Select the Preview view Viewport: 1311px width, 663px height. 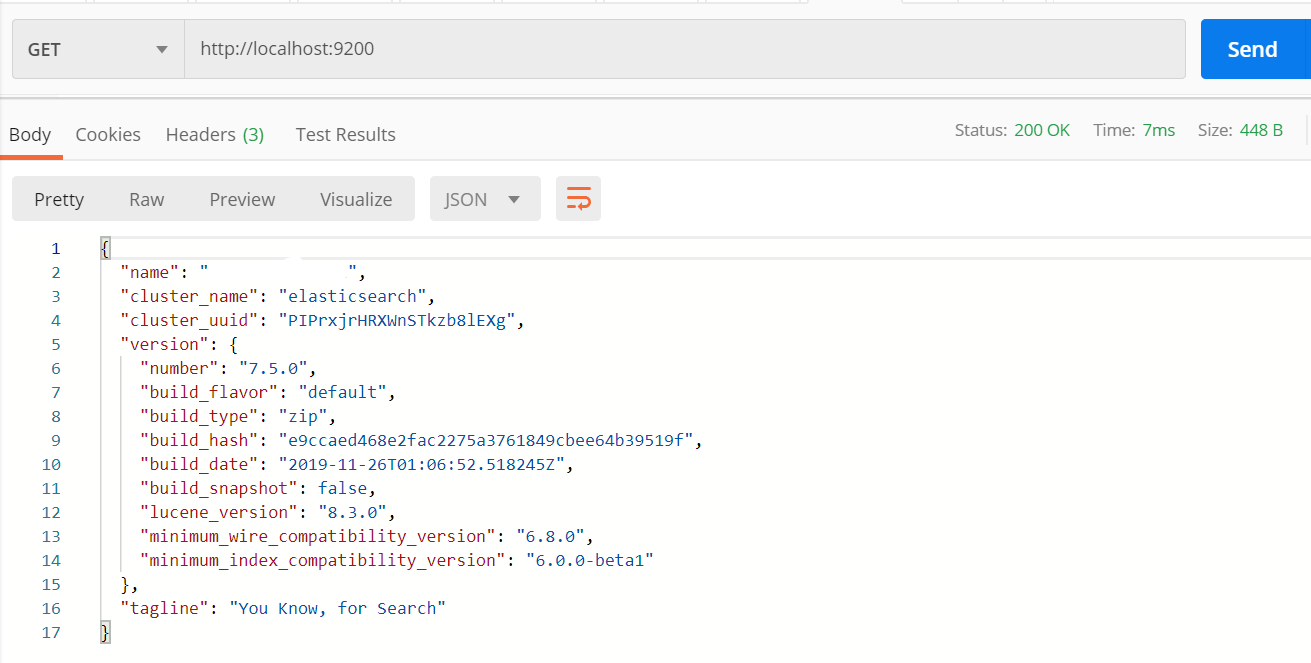click(x=242, y=199)
